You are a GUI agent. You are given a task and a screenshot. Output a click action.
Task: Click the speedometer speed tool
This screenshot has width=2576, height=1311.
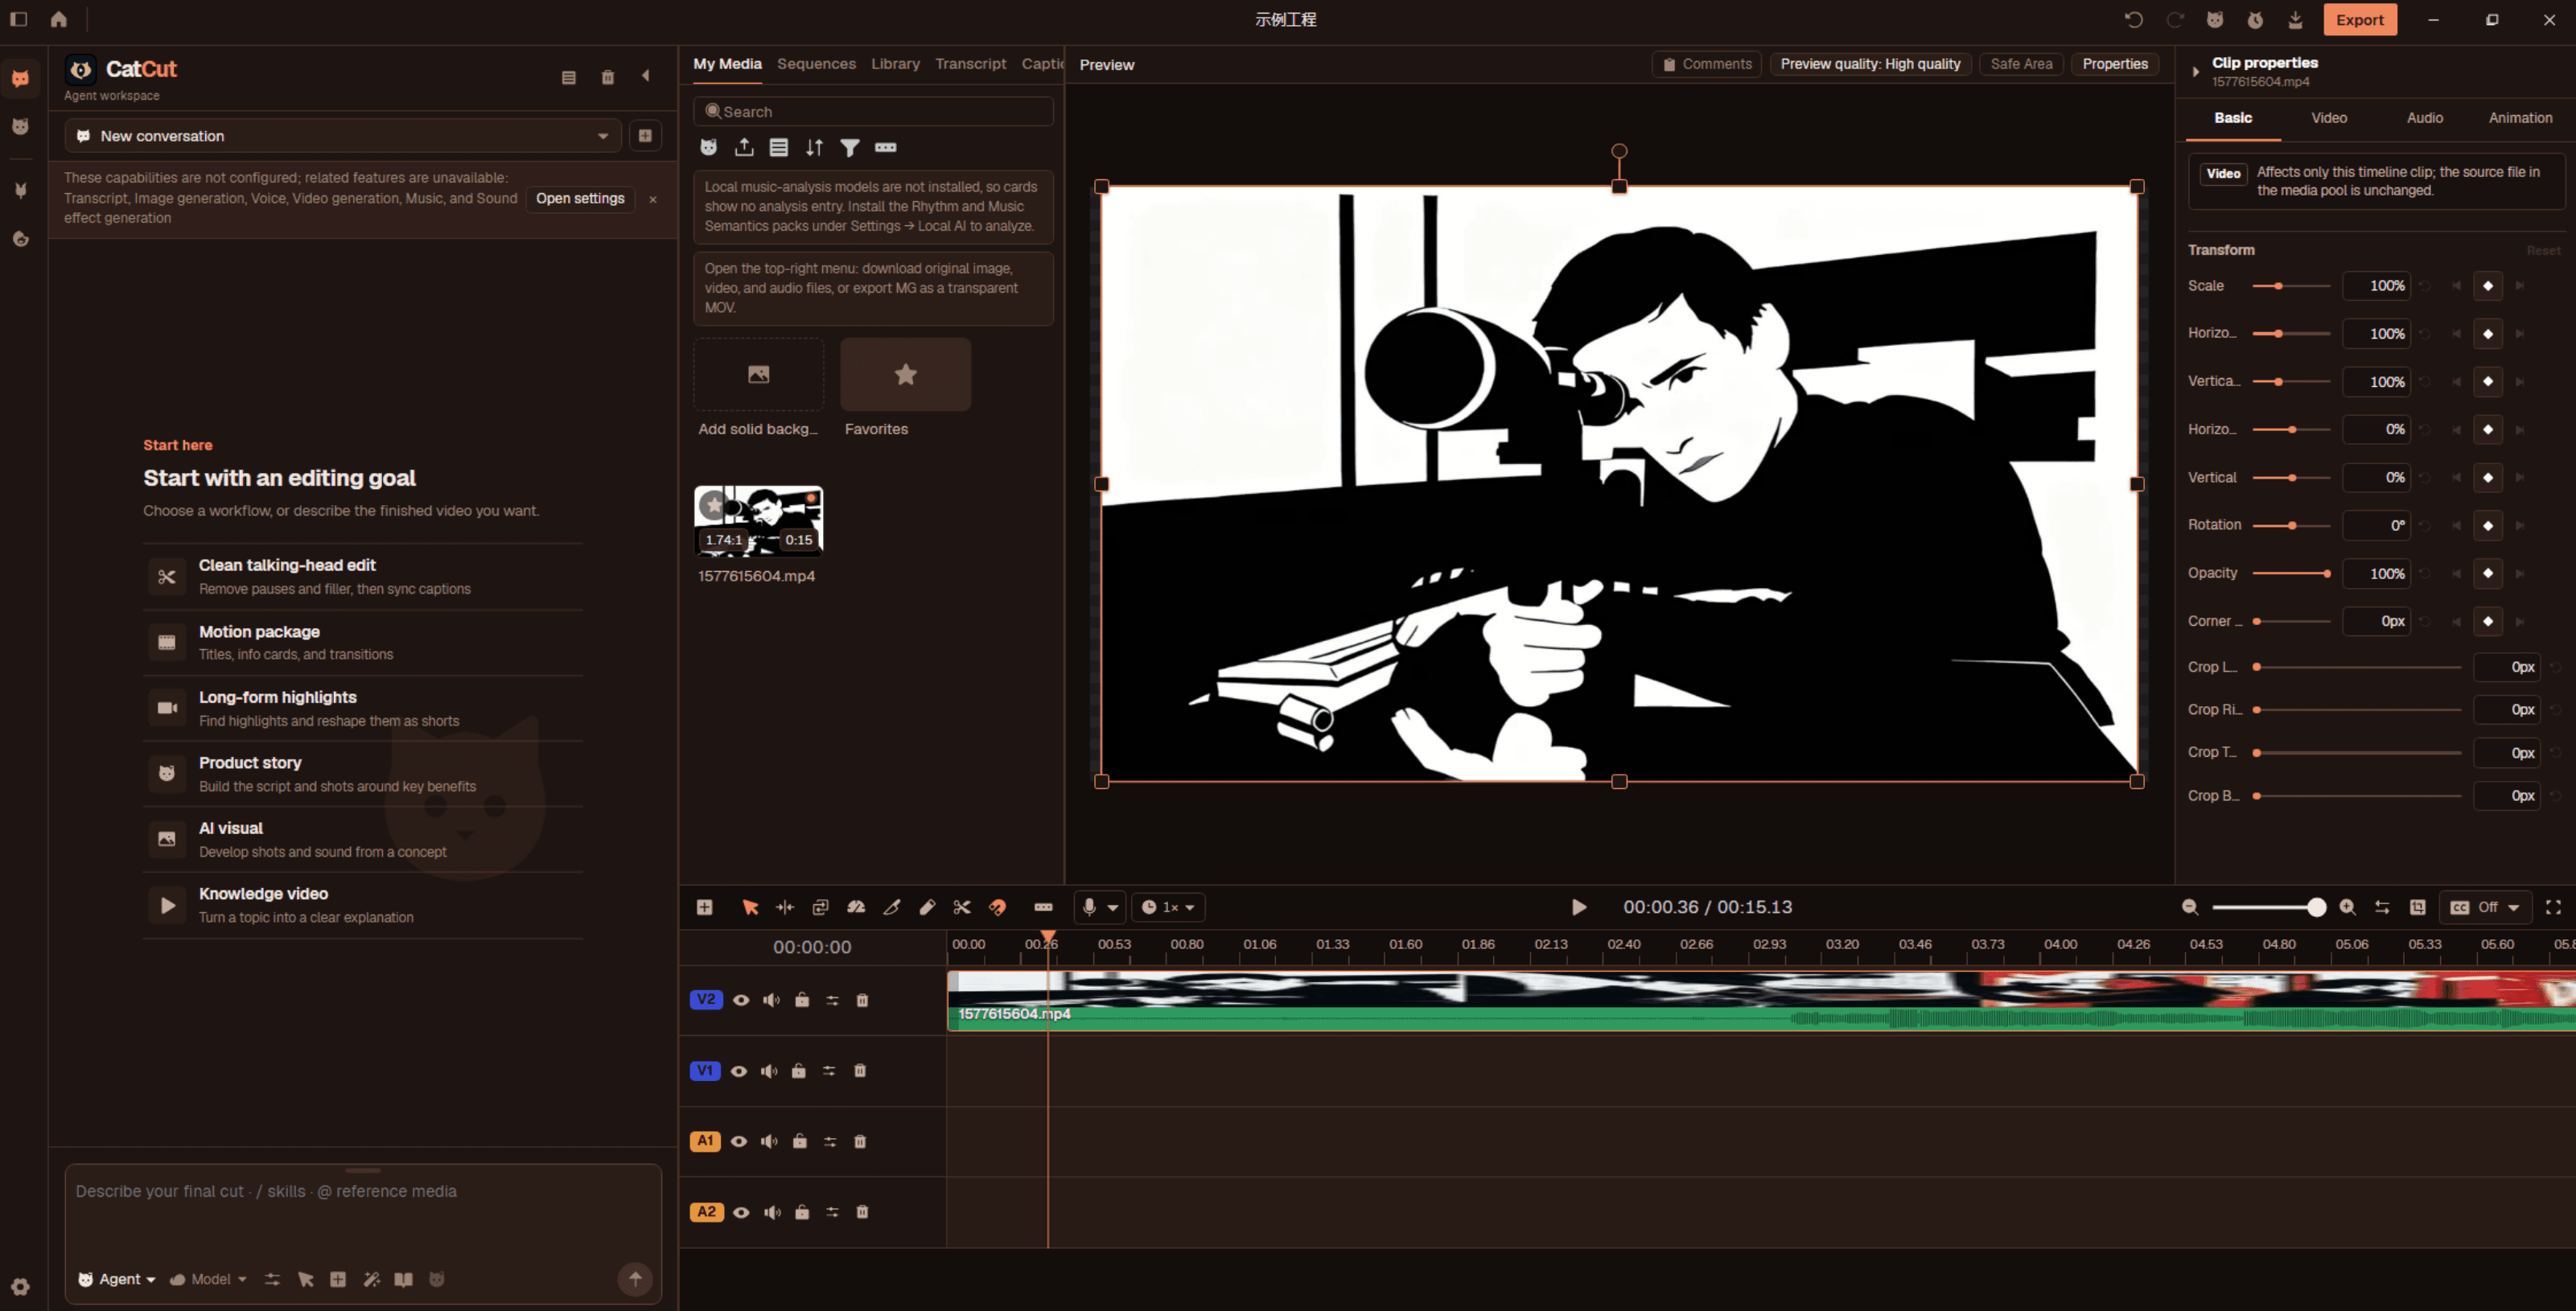click(x=856, y=907)
